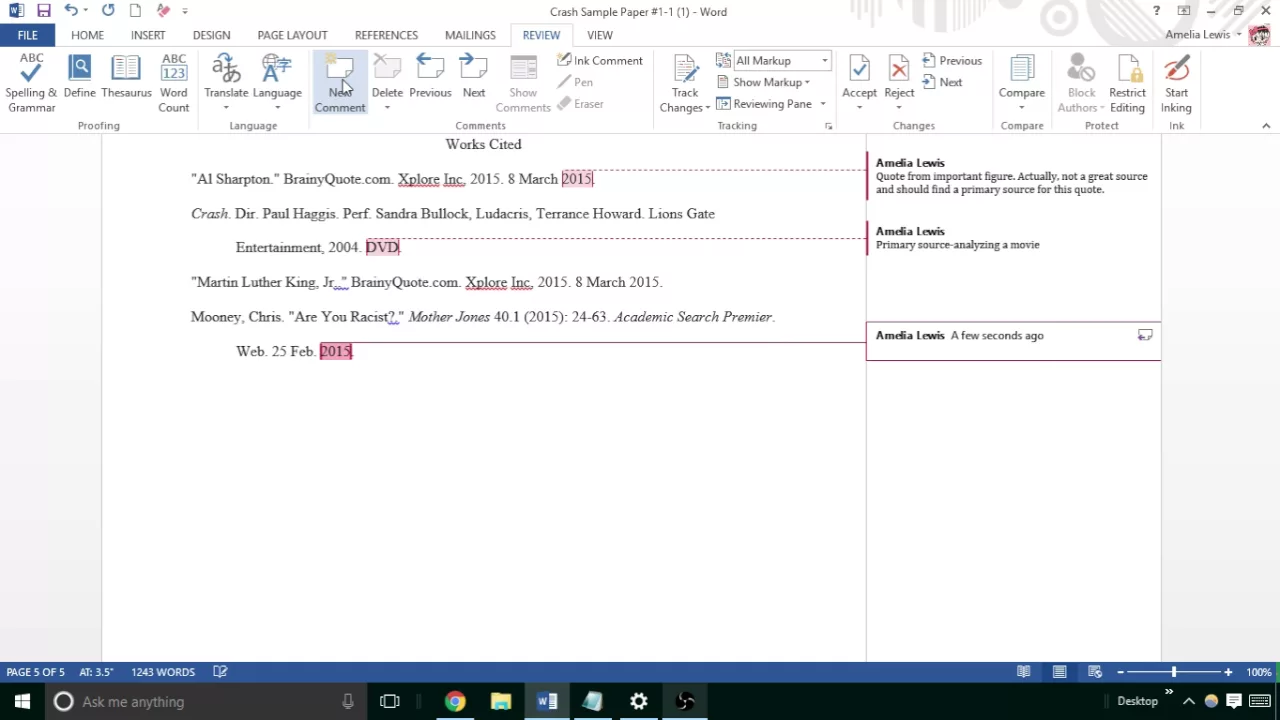Show the Word Count dialog
The image size is (1280, 720).
(x=174, y=84)
